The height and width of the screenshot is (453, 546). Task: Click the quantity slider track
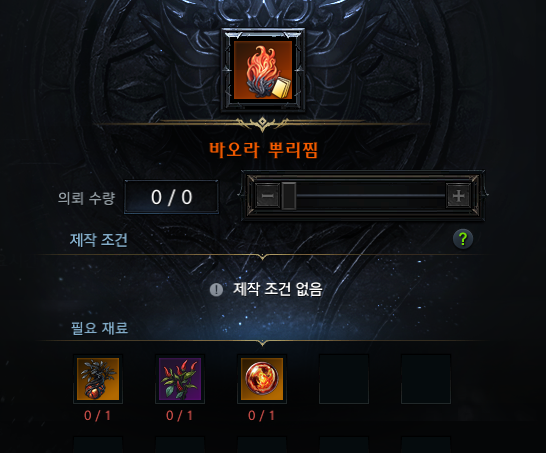click(370, 196)
